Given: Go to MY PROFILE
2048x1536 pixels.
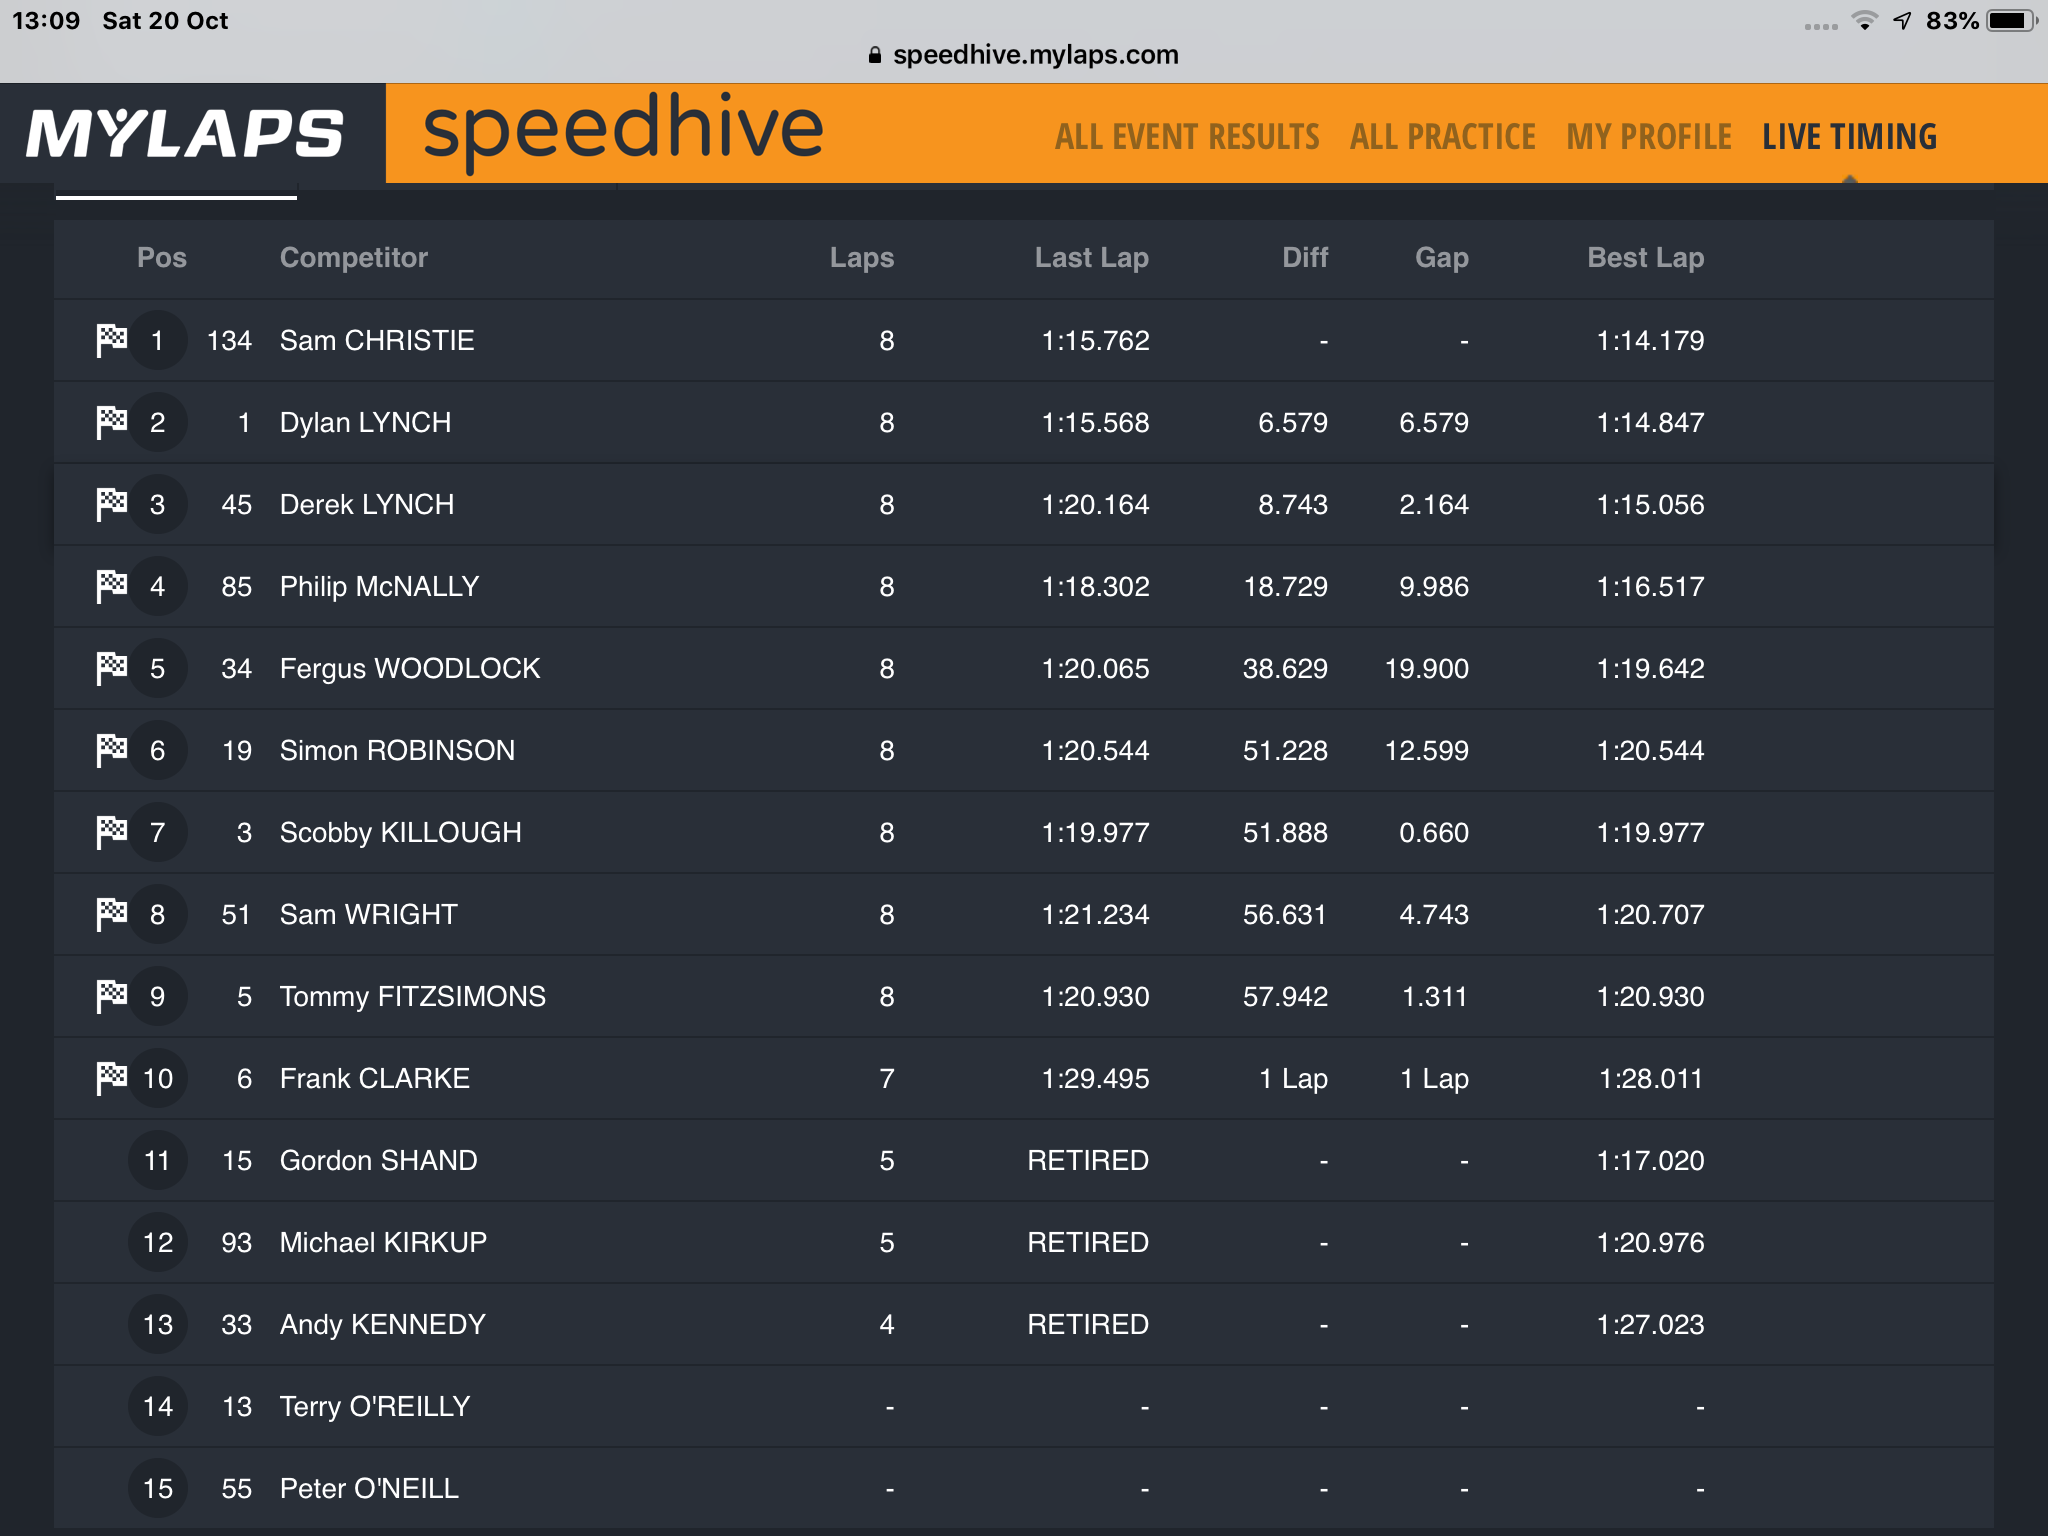Looking at the screenshot, I should tap(1649, 137).
